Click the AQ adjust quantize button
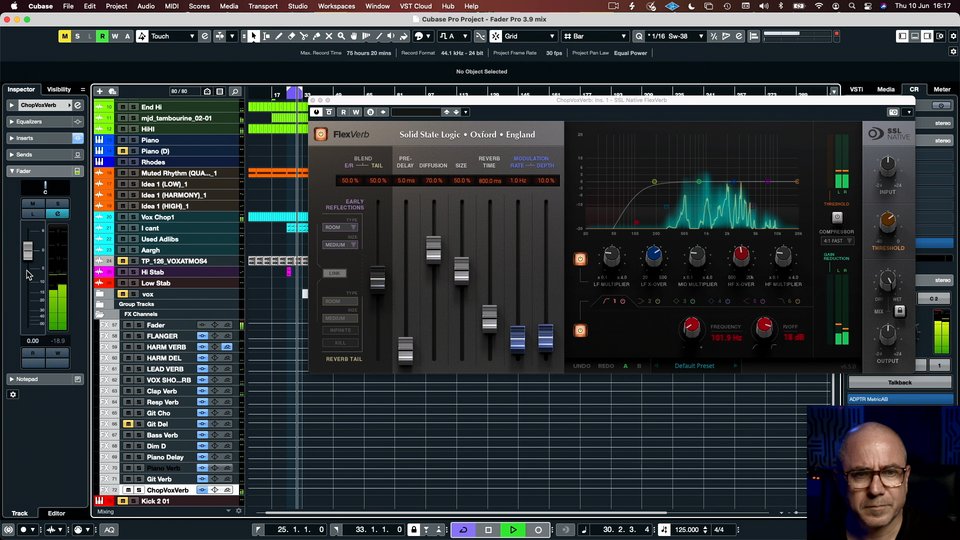Viewport: 960px width, 540px height. point(110,530)
